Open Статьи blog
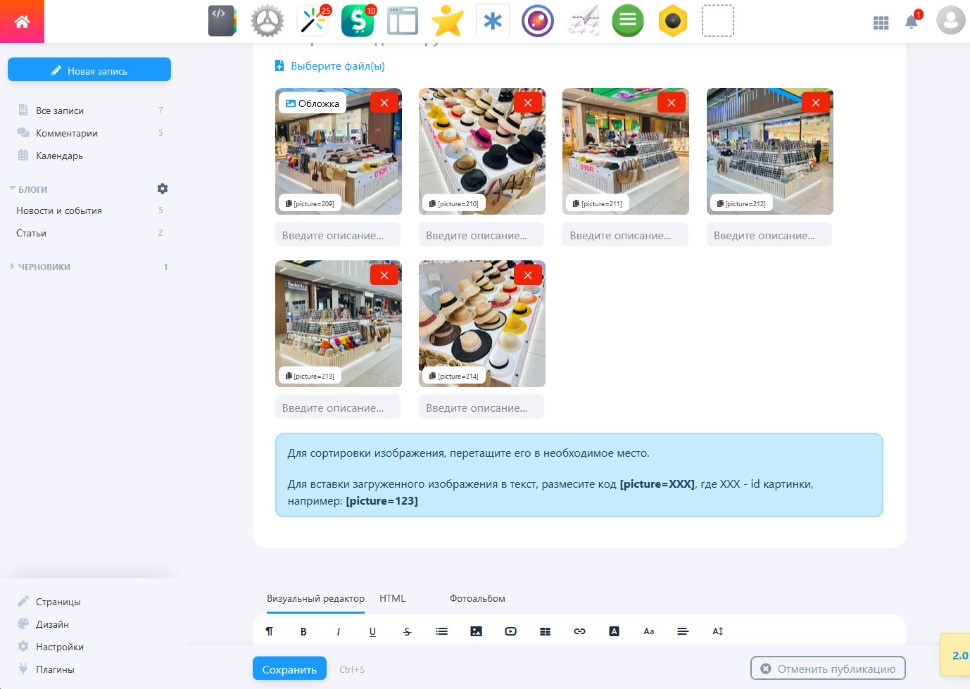The image size is (970, 689). pyautogui.click(x=31, y=233)
